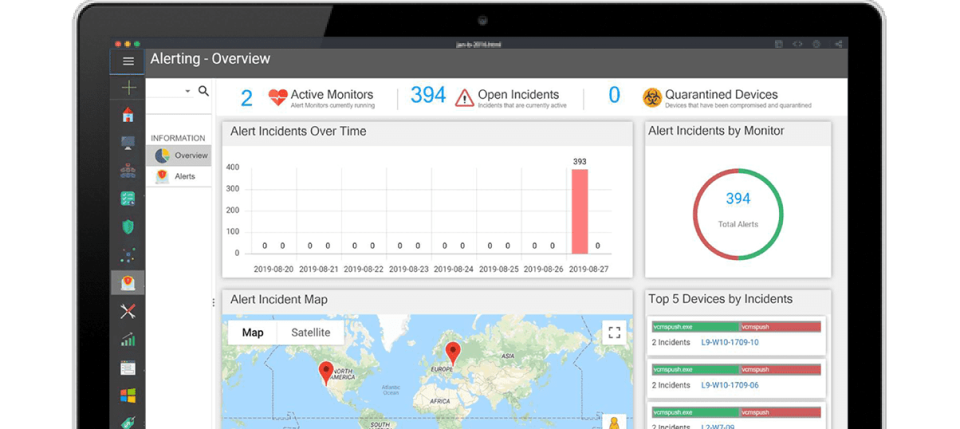Click the code brackets icon in title bar
The height and width of the screenshot is (429, 960).
pos(797,44)
